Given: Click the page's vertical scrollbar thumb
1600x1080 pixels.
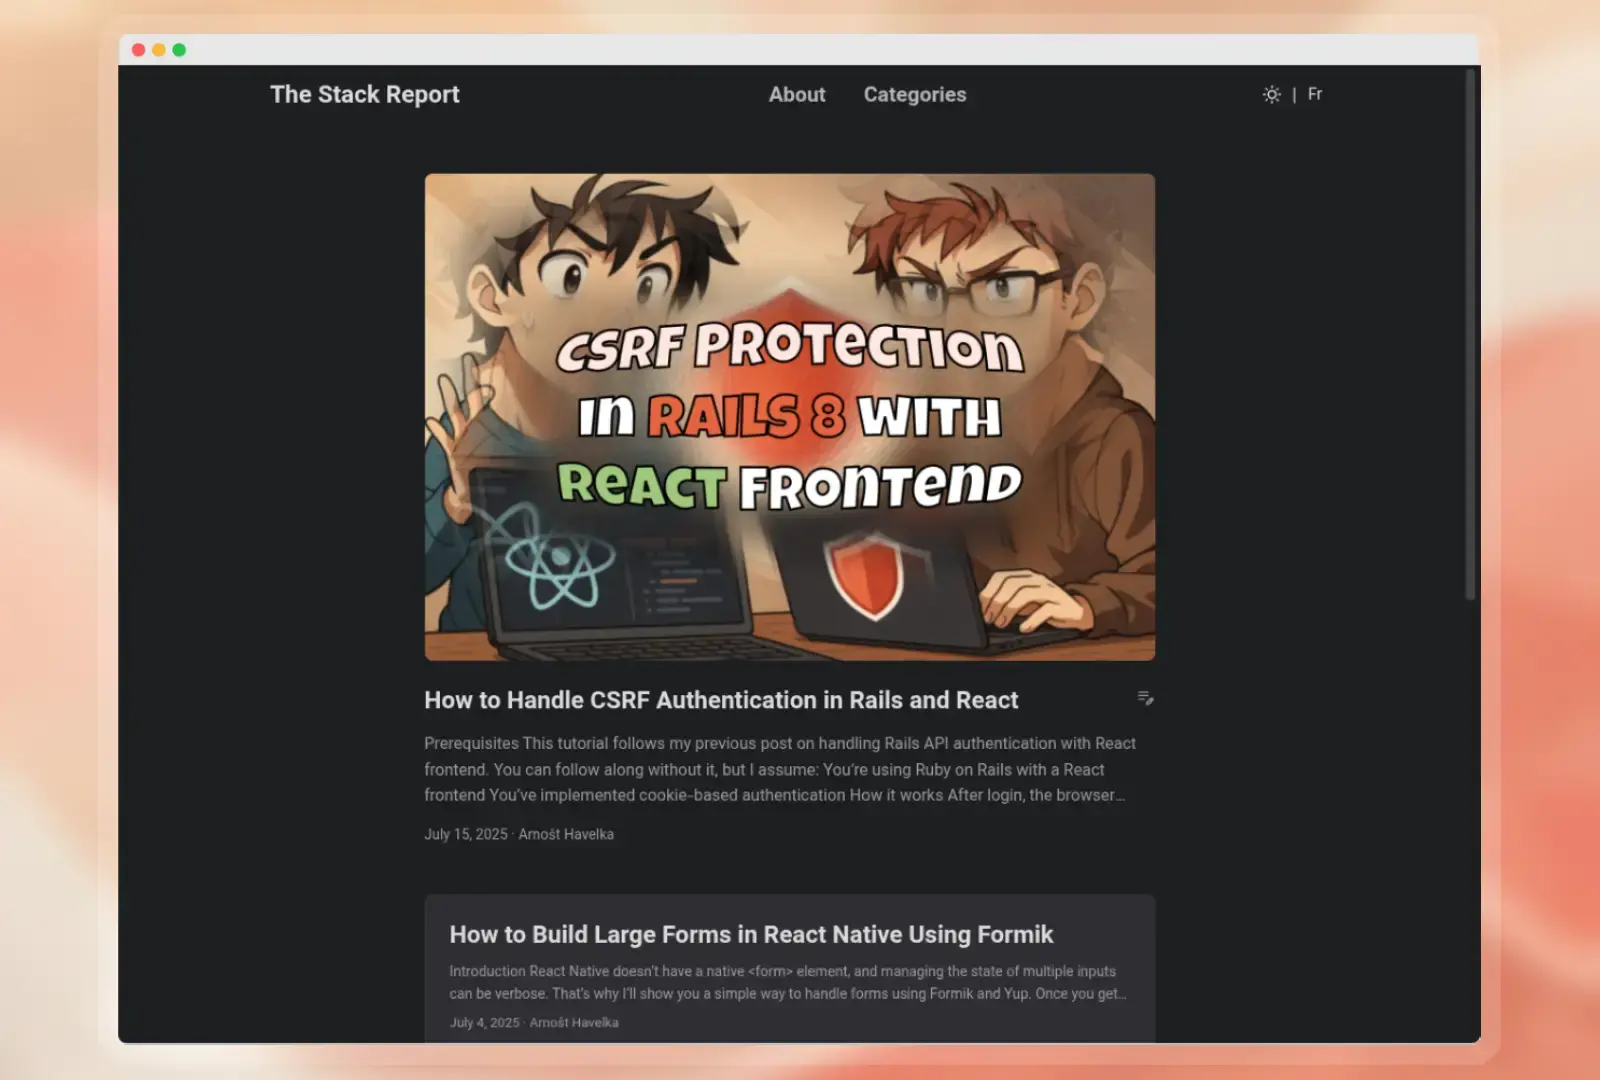Looking at the screenshot, I should point(1469,335).
